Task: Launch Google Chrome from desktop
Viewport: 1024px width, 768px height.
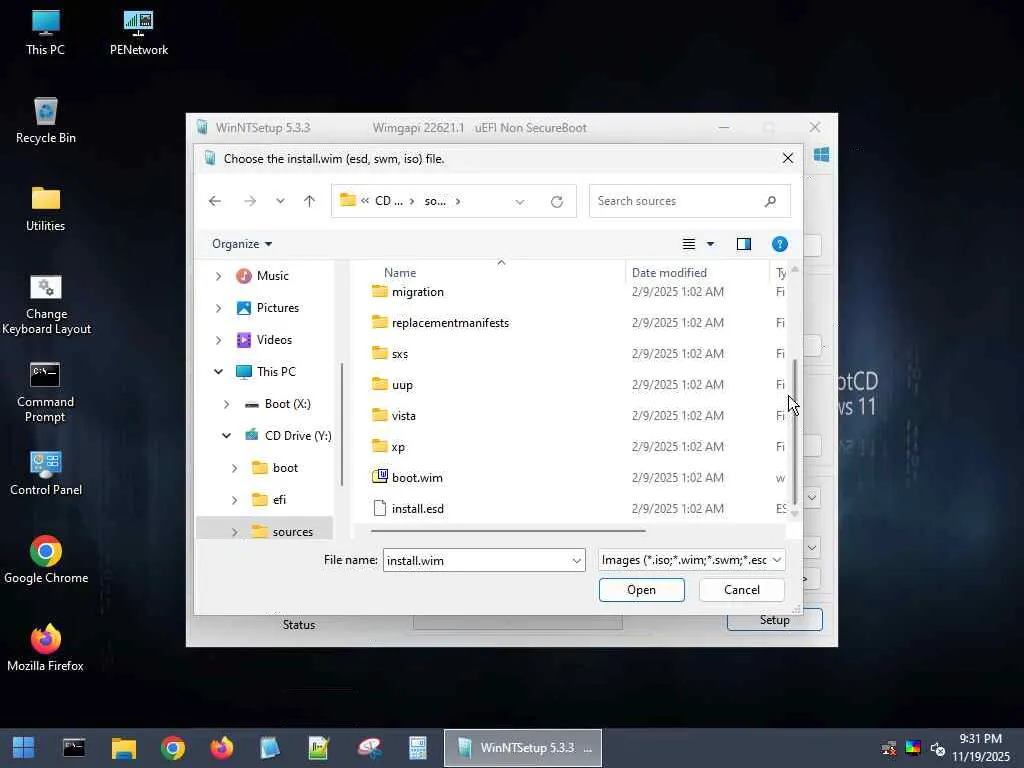Action: (x=46, y=560)
